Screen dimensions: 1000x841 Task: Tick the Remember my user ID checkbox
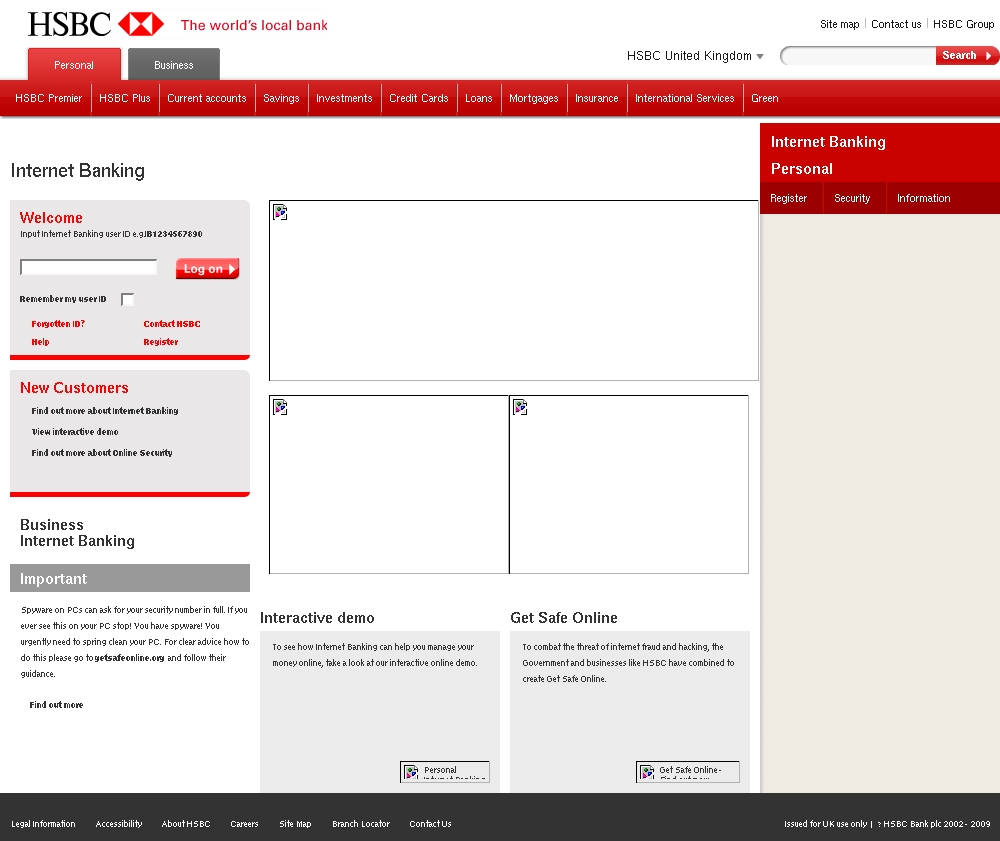click(x=128, y=299)
